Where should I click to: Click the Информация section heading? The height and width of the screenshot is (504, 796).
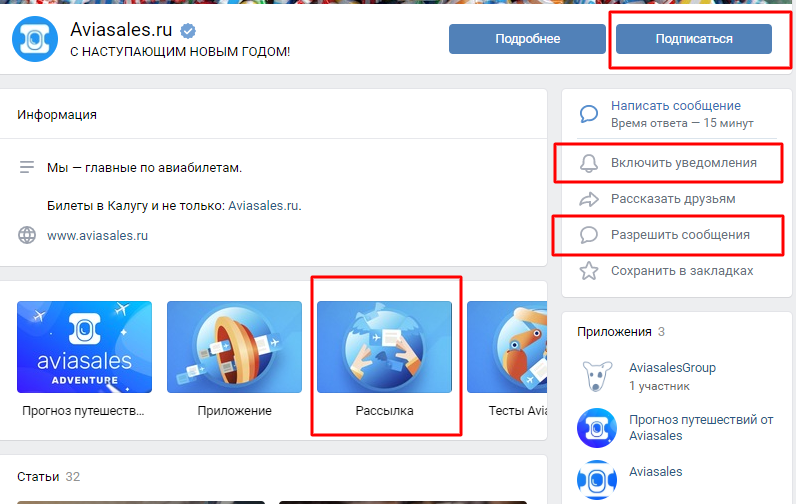pos(57,115)
